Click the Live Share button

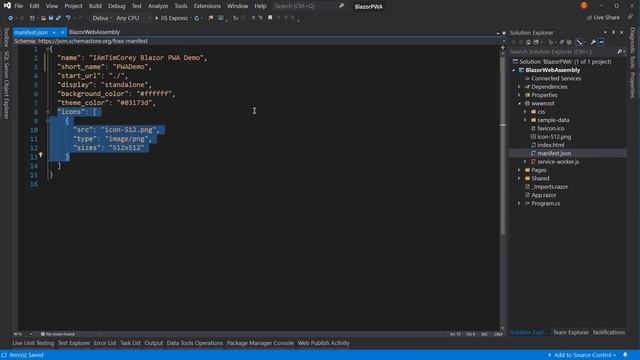click(603, 18)
